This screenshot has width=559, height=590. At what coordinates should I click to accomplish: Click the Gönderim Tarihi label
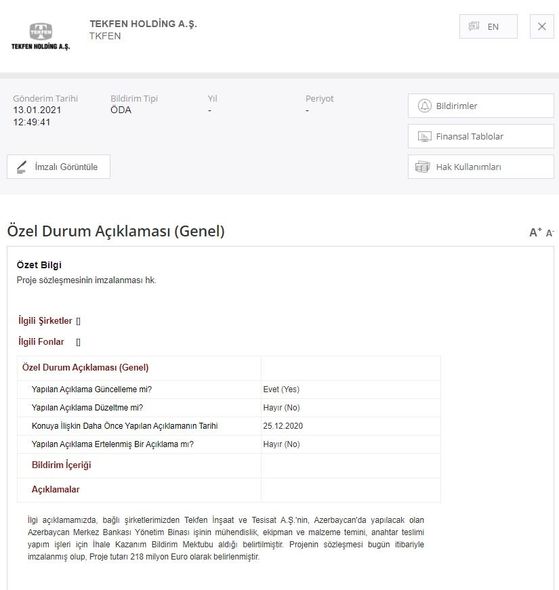(46, 99)
